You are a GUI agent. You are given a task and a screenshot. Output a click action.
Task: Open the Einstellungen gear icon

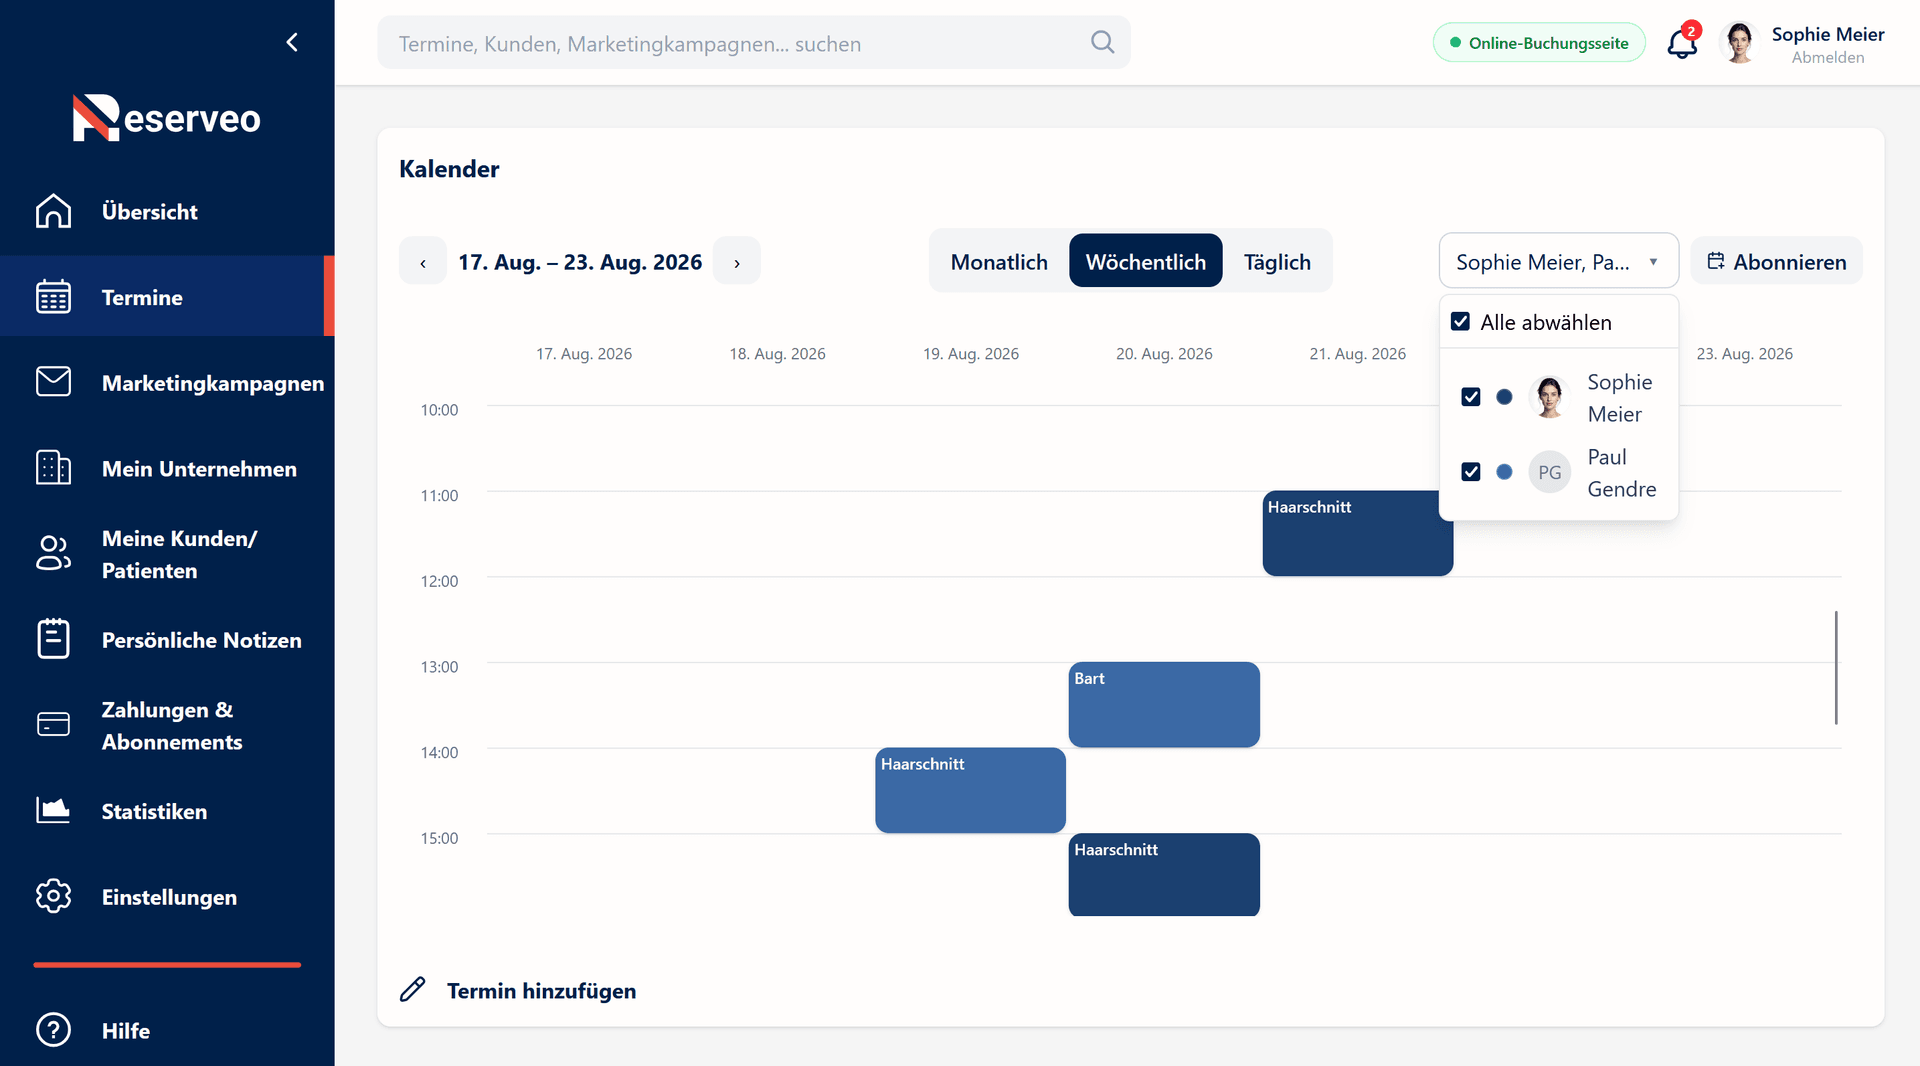(x=53, y=896)
